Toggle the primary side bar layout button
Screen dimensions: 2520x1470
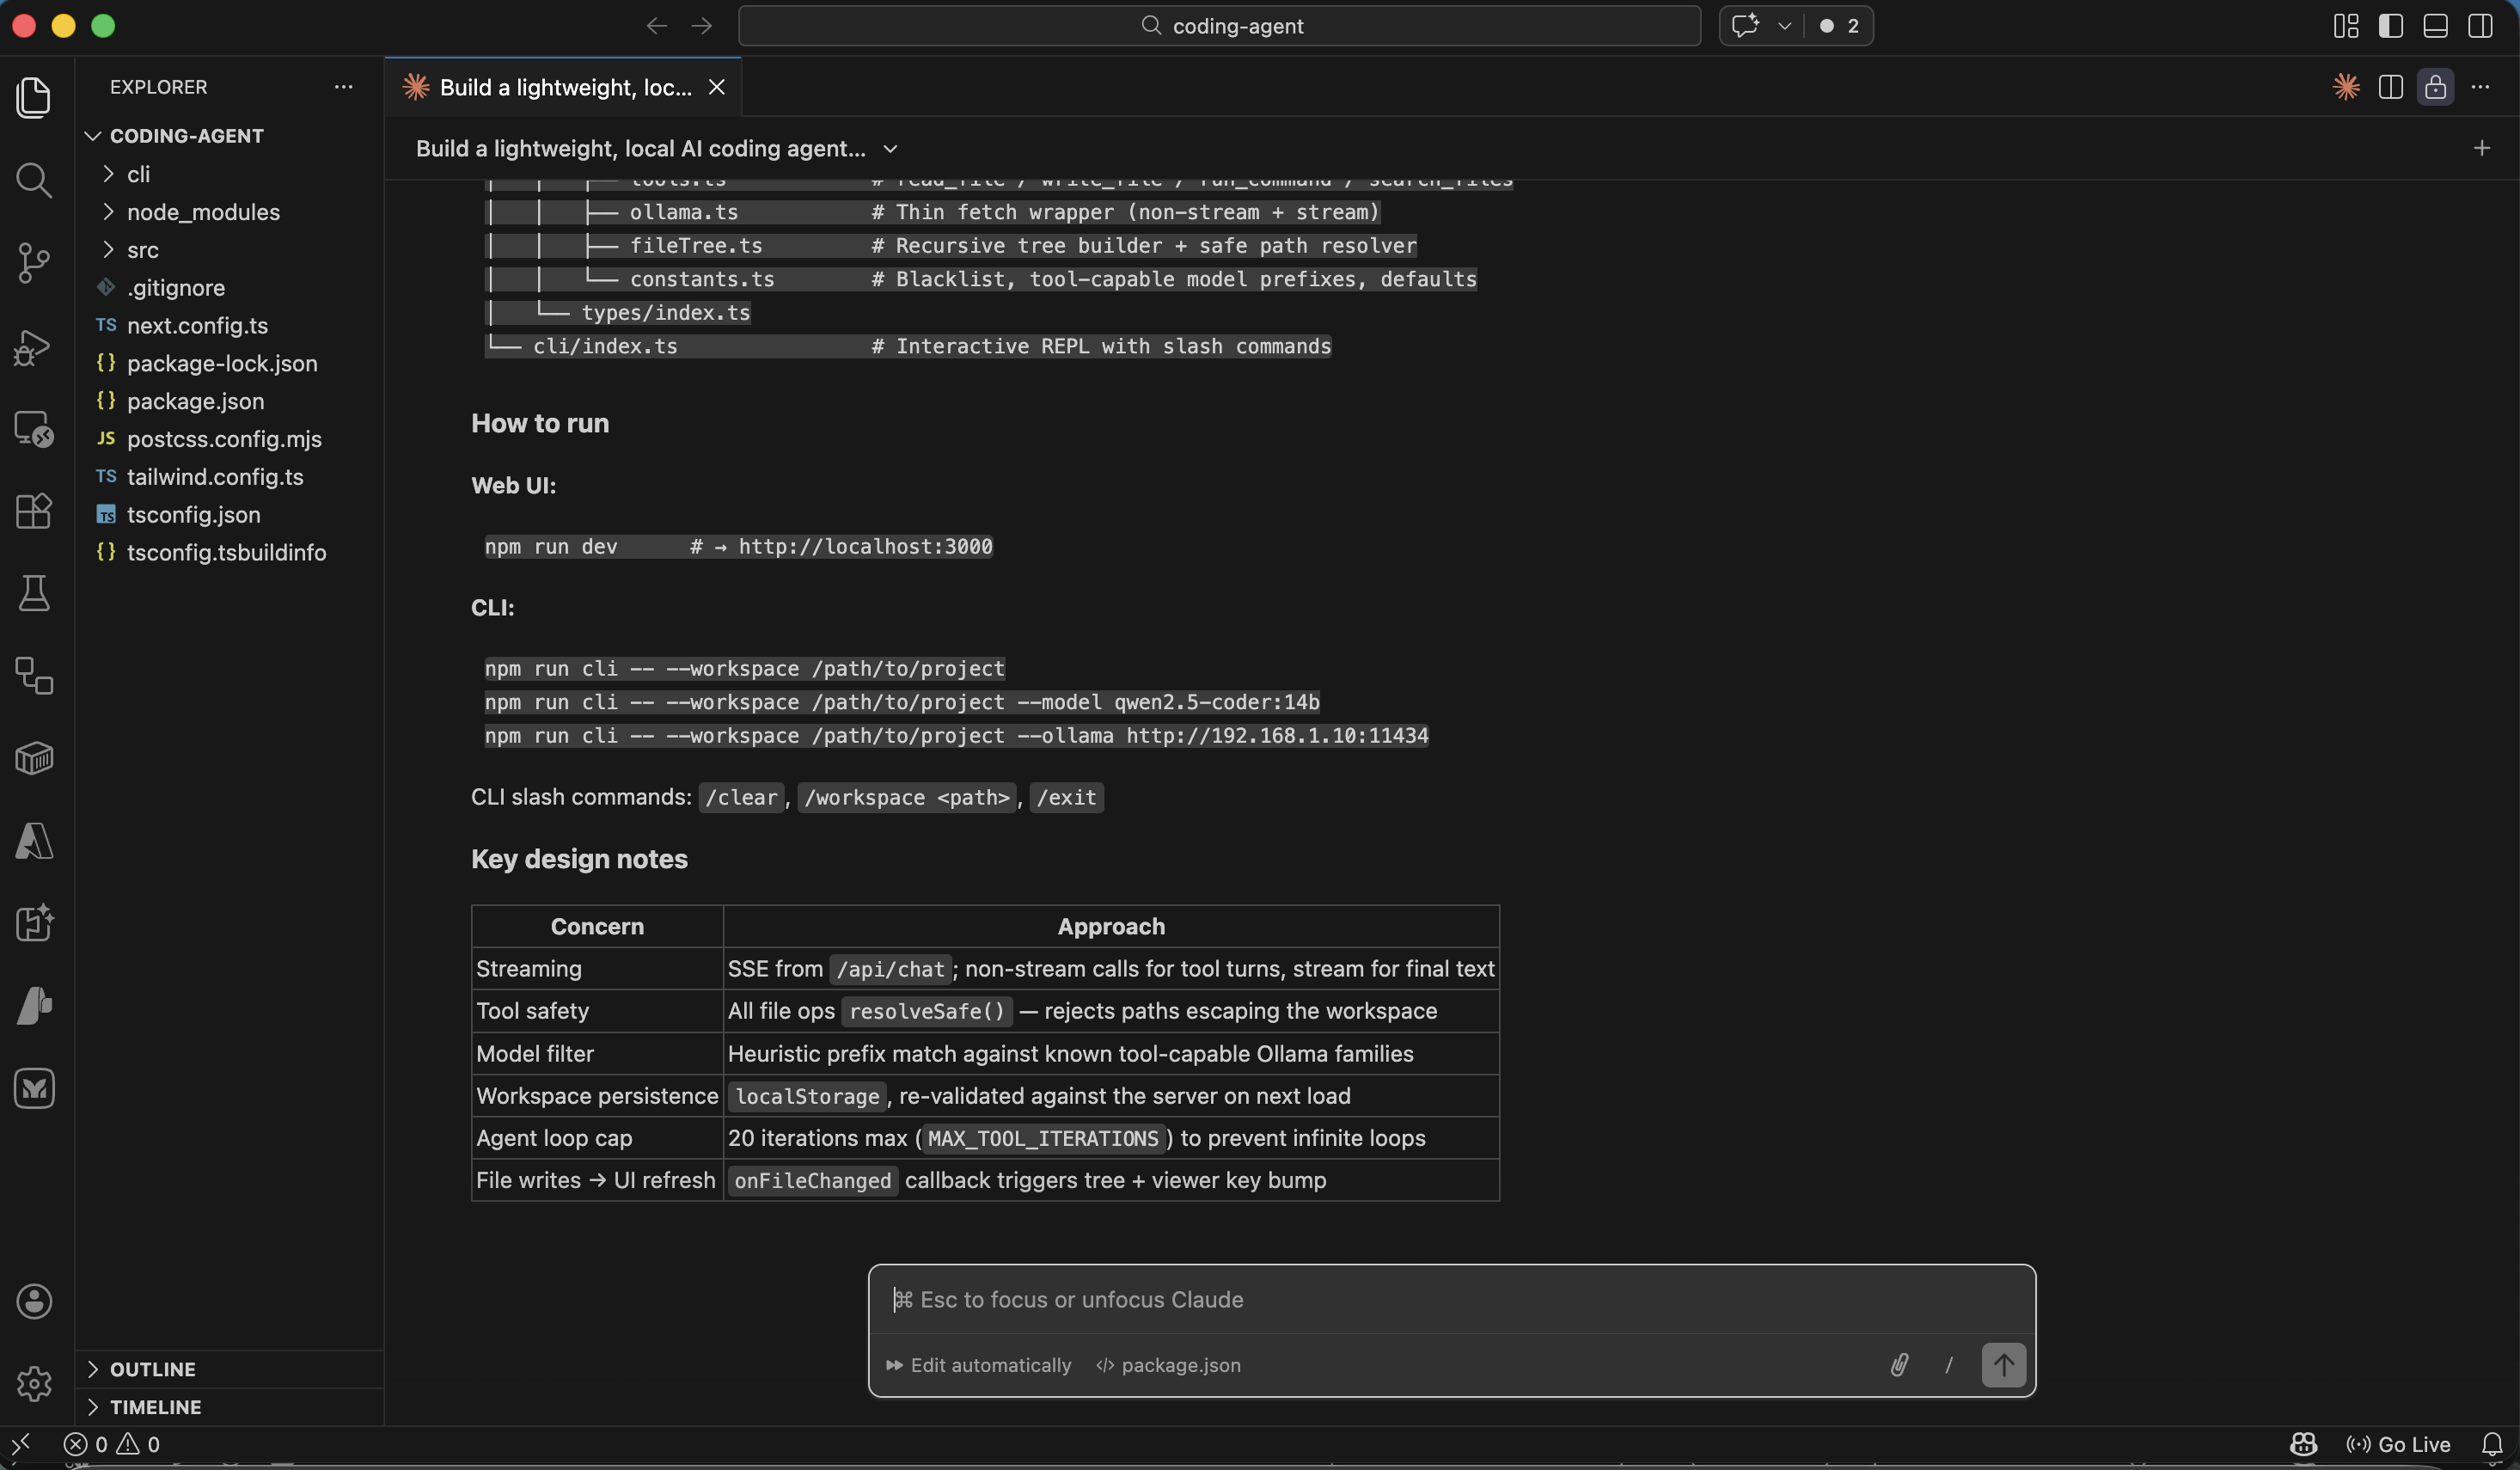tap(2390, 26)
